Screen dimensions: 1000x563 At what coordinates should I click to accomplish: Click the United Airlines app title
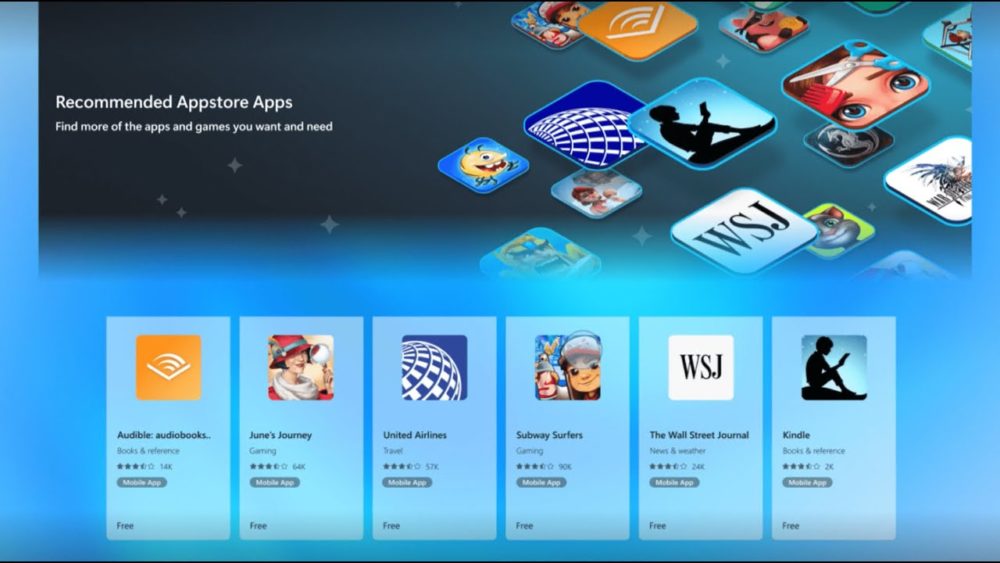415,435
